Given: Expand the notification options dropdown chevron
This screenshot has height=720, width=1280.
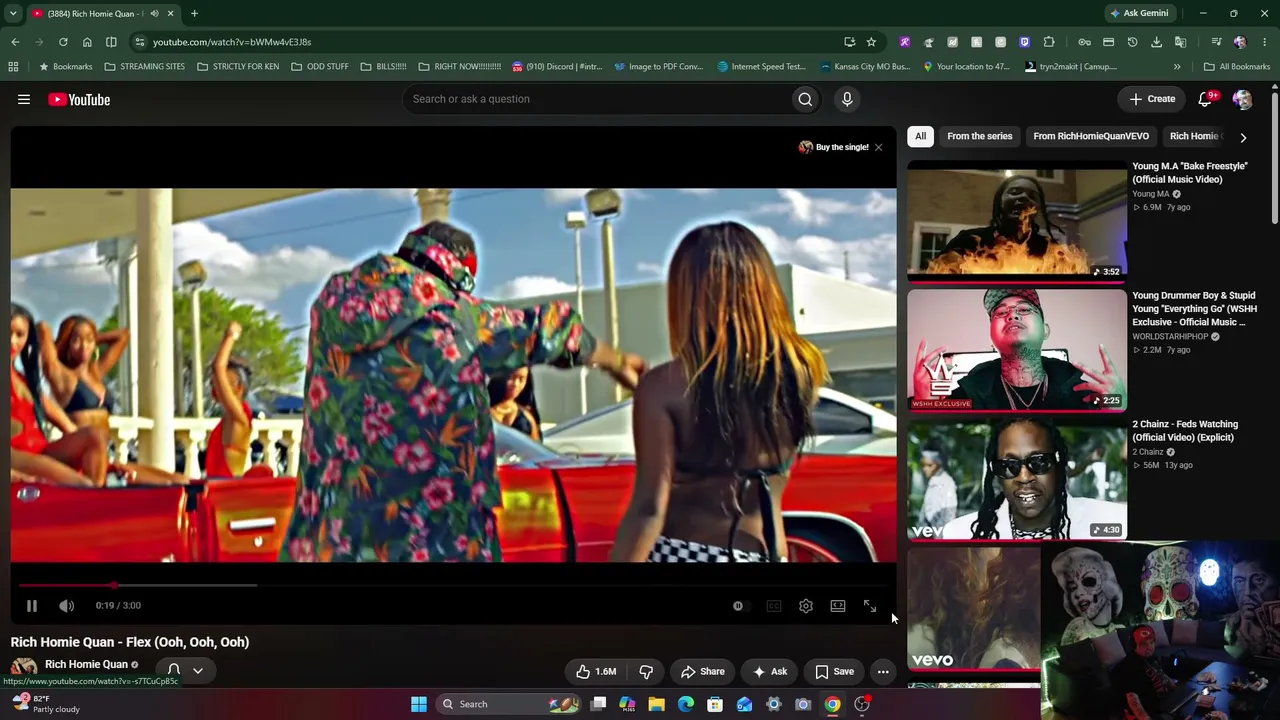Looking at the screenshot, I should pyautogui.click(x=198, y=671).
